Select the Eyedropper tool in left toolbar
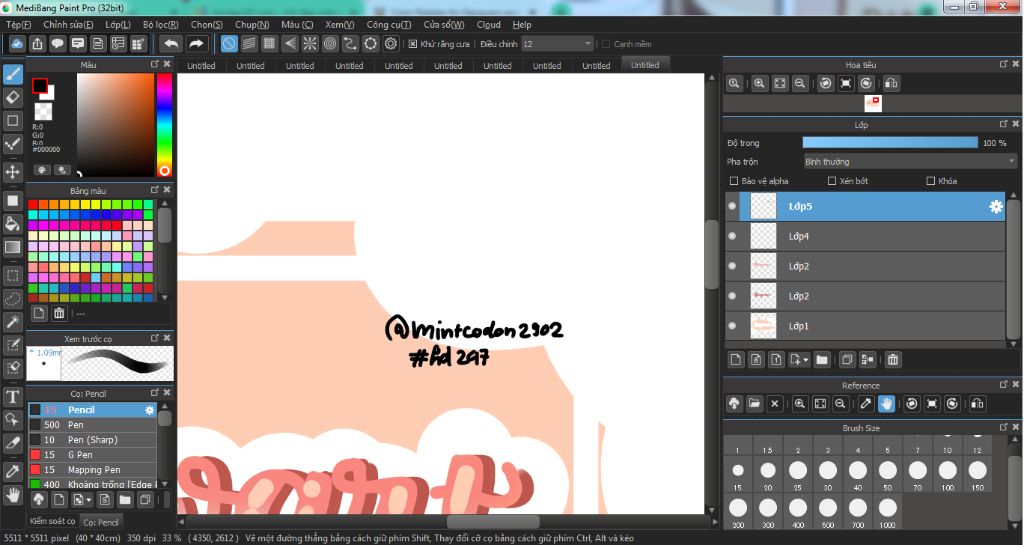This screenshot has height=548, width=1024. pos(12,471)
